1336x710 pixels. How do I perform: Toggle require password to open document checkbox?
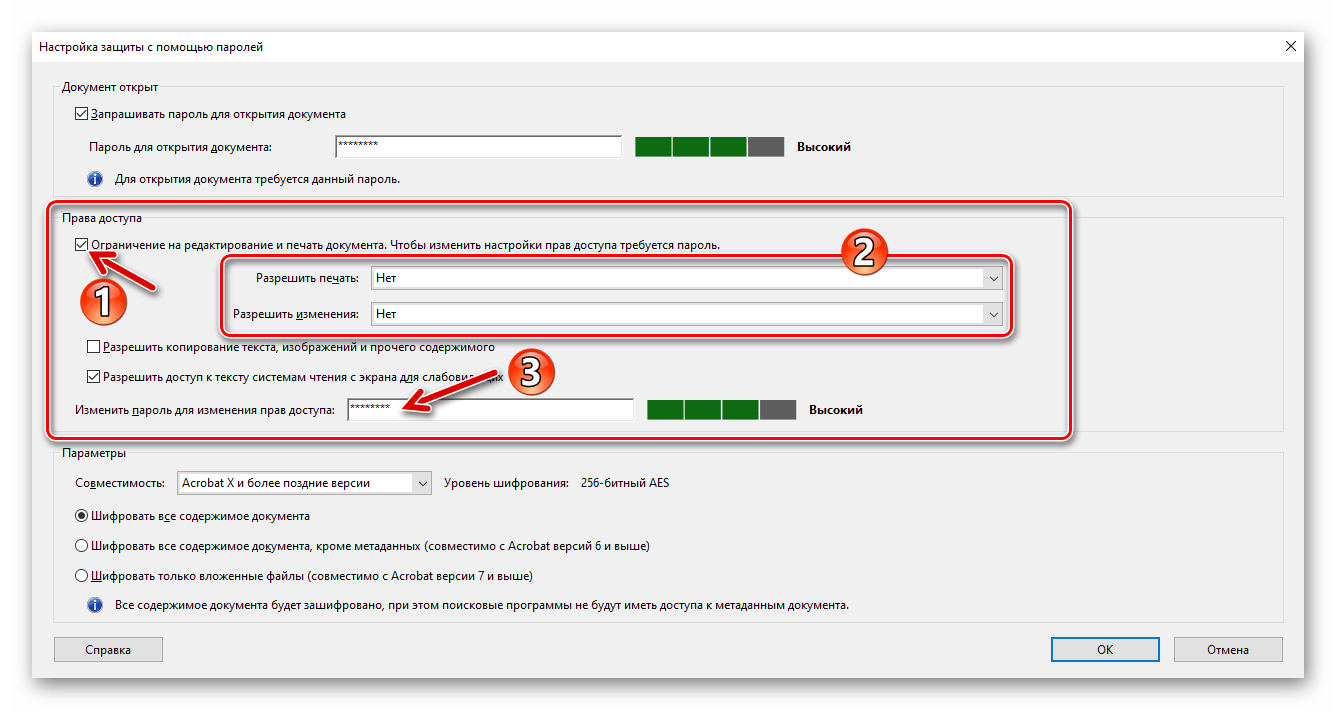tap(82, 114)
